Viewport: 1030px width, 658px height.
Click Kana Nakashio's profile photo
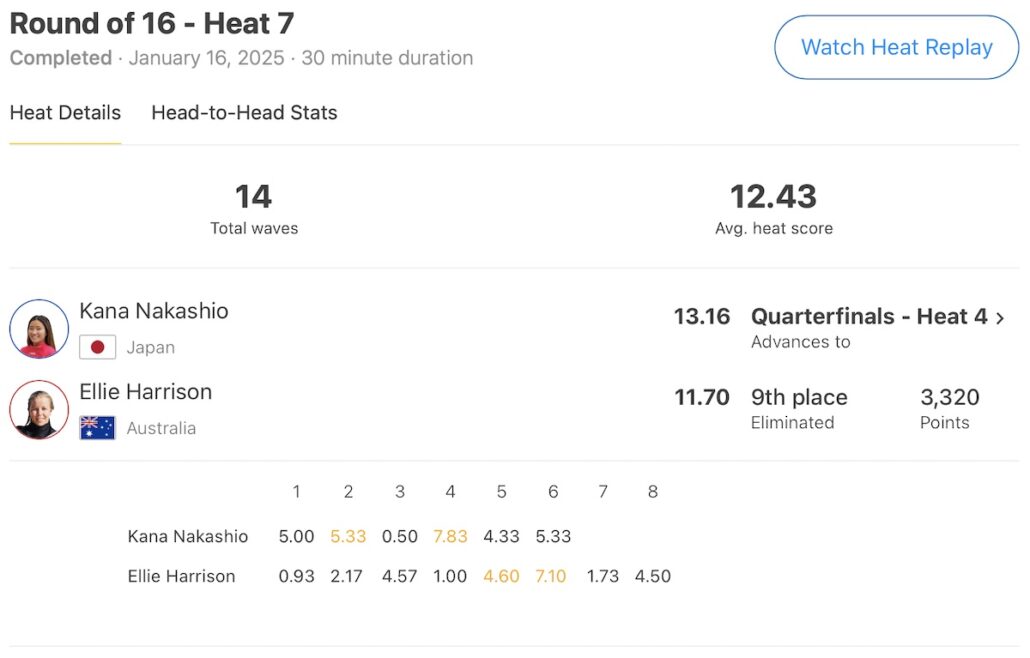click(39, 328)
